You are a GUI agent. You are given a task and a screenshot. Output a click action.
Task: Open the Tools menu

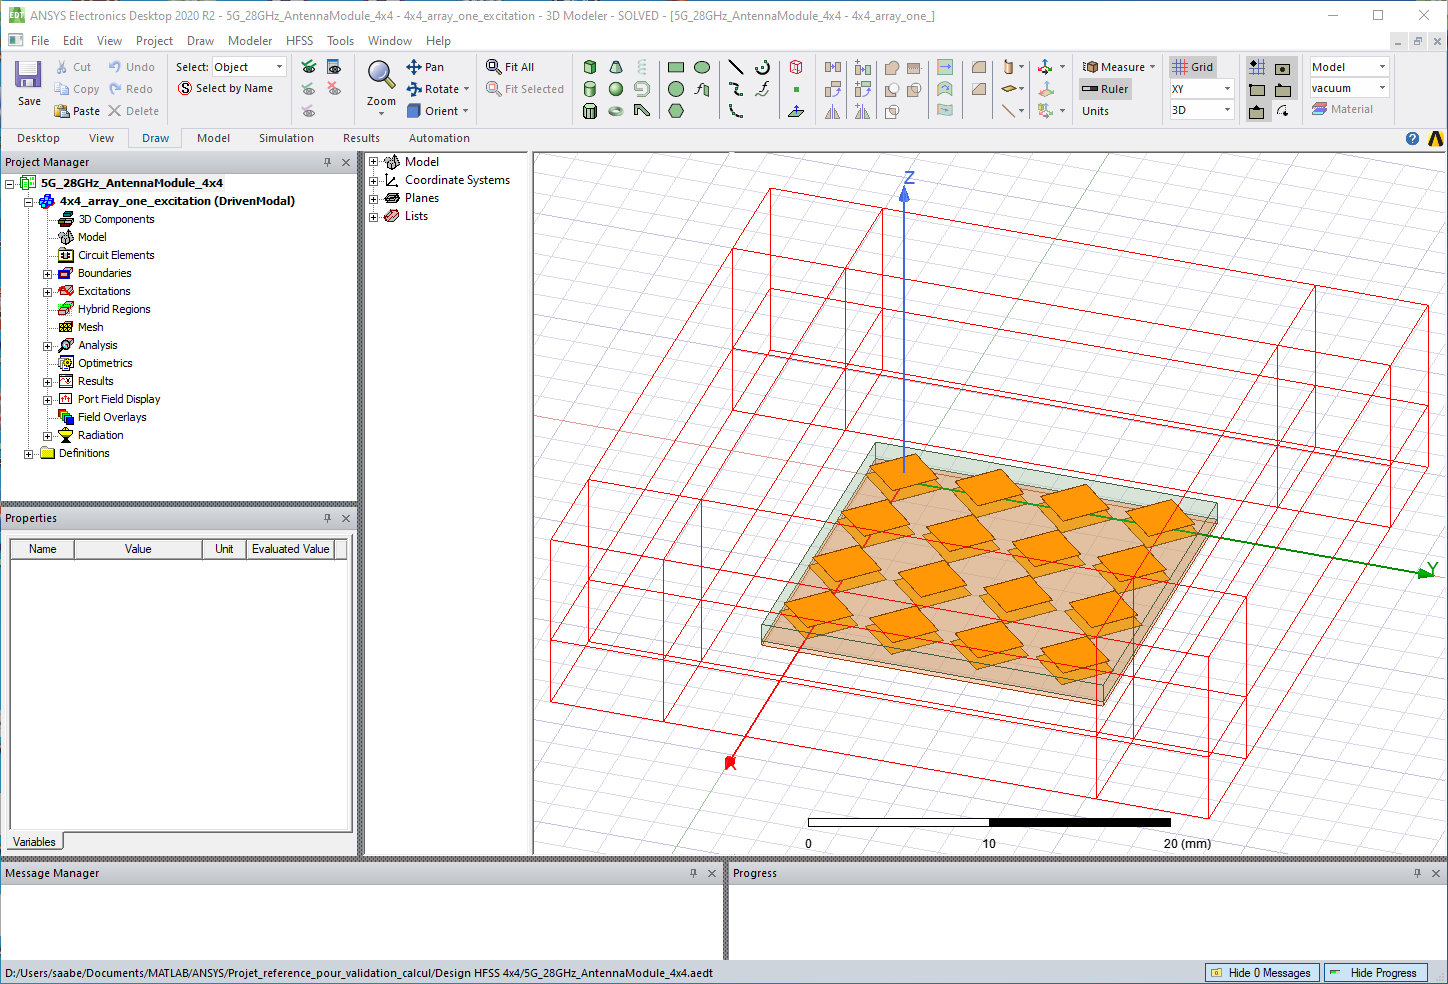click(x=341, y=41)
